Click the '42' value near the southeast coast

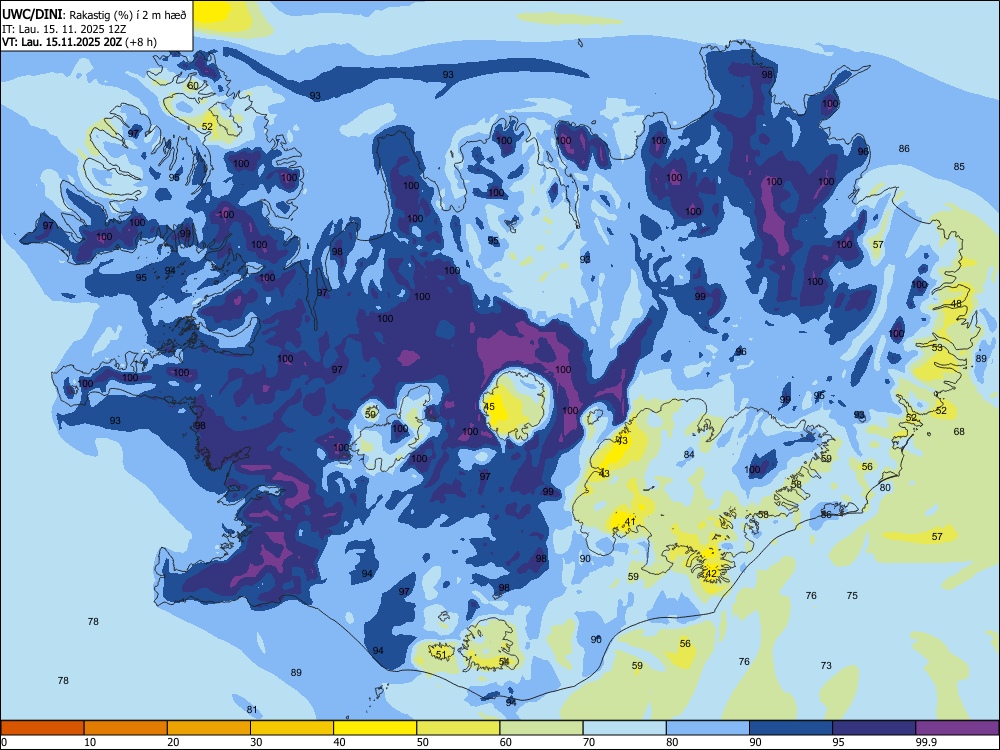(x=711, y=573)
